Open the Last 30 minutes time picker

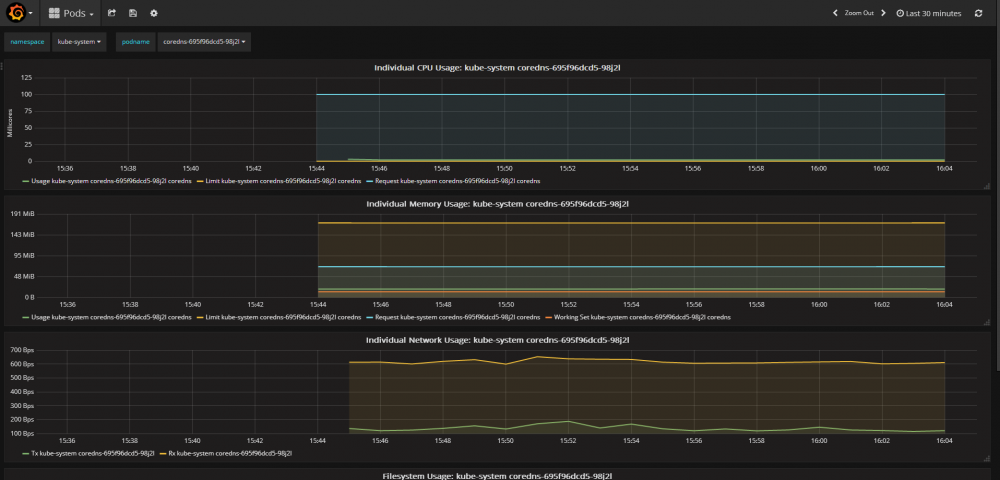tap(929, 13)
